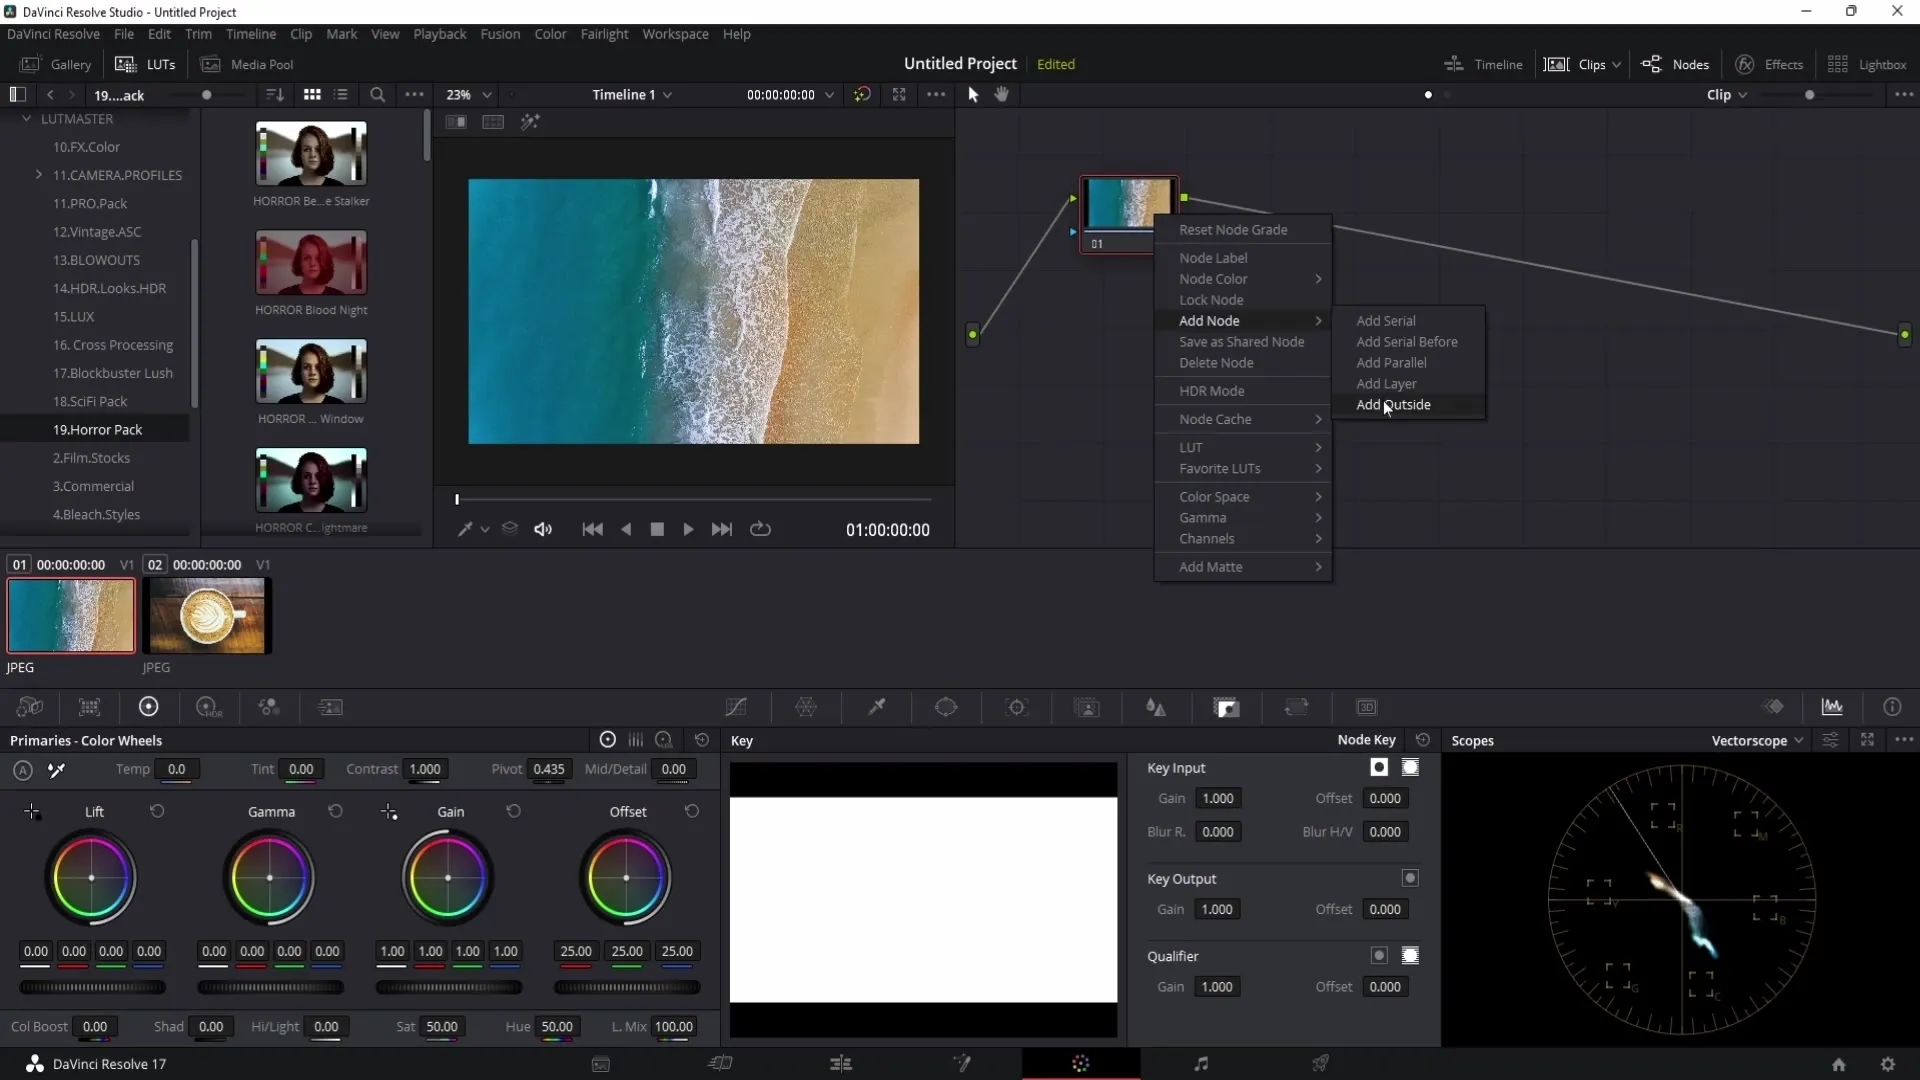Select the Qualifier eyedropper icon
This screenshot has height=1080, width=1920.
(x=877, y=707)
